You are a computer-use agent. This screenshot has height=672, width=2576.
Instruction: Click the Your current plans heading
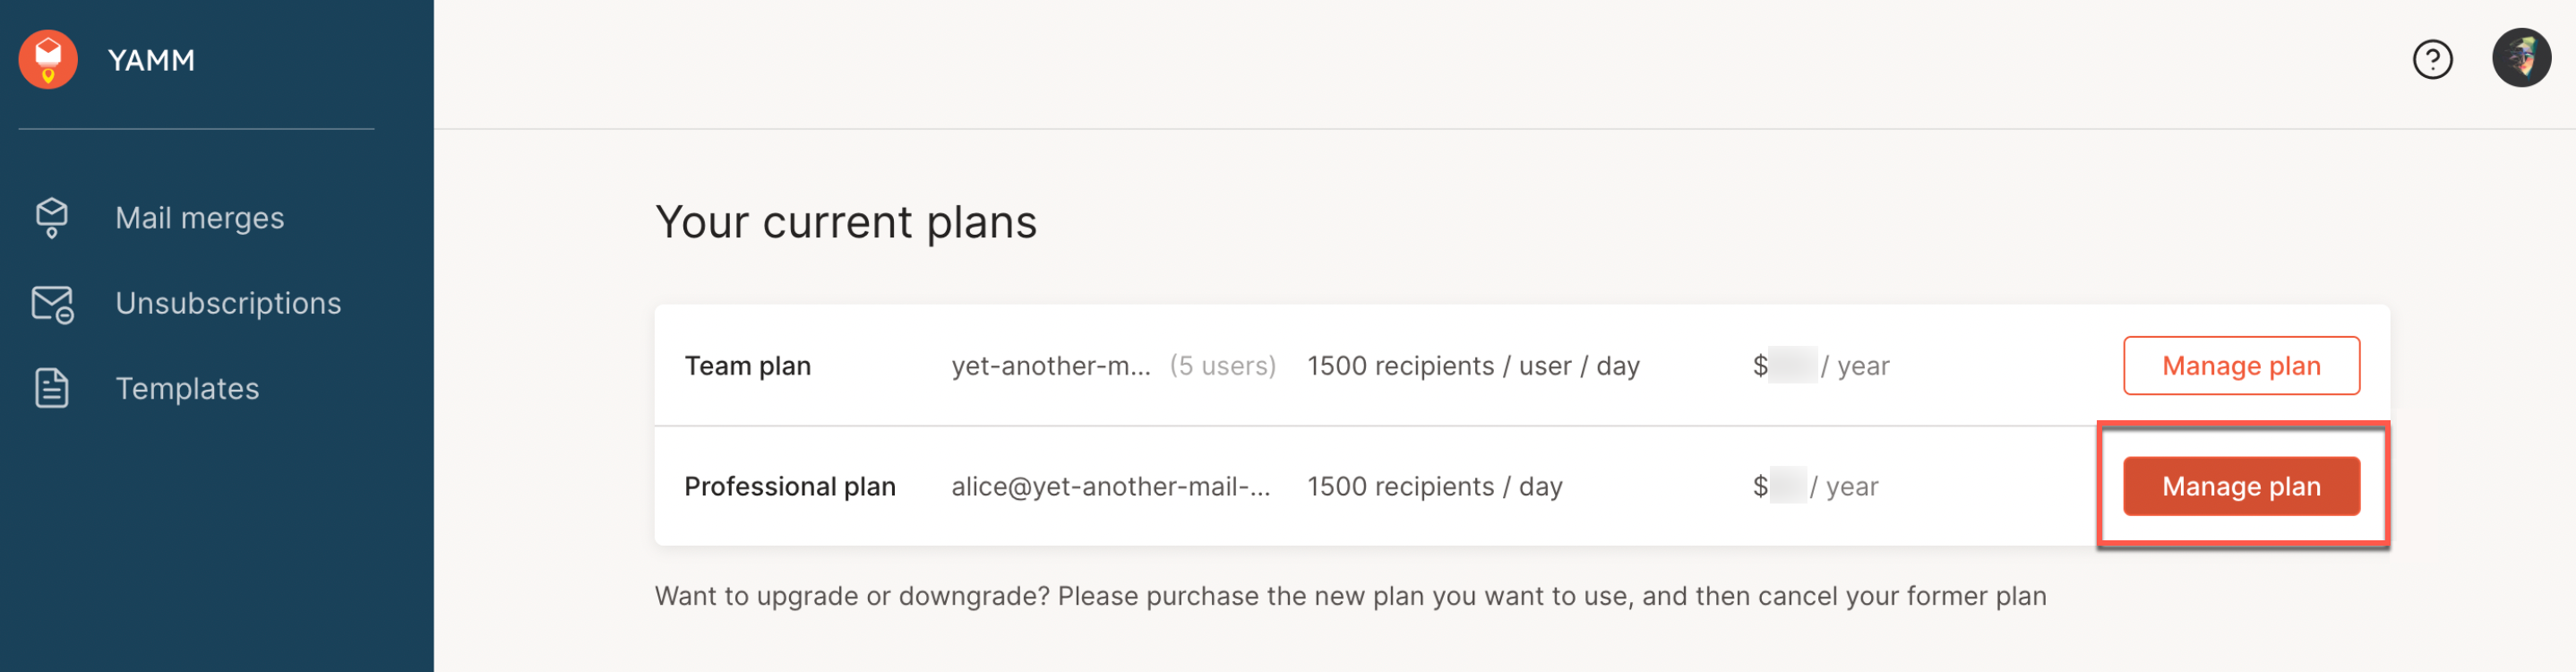click(x=846, y=222)
